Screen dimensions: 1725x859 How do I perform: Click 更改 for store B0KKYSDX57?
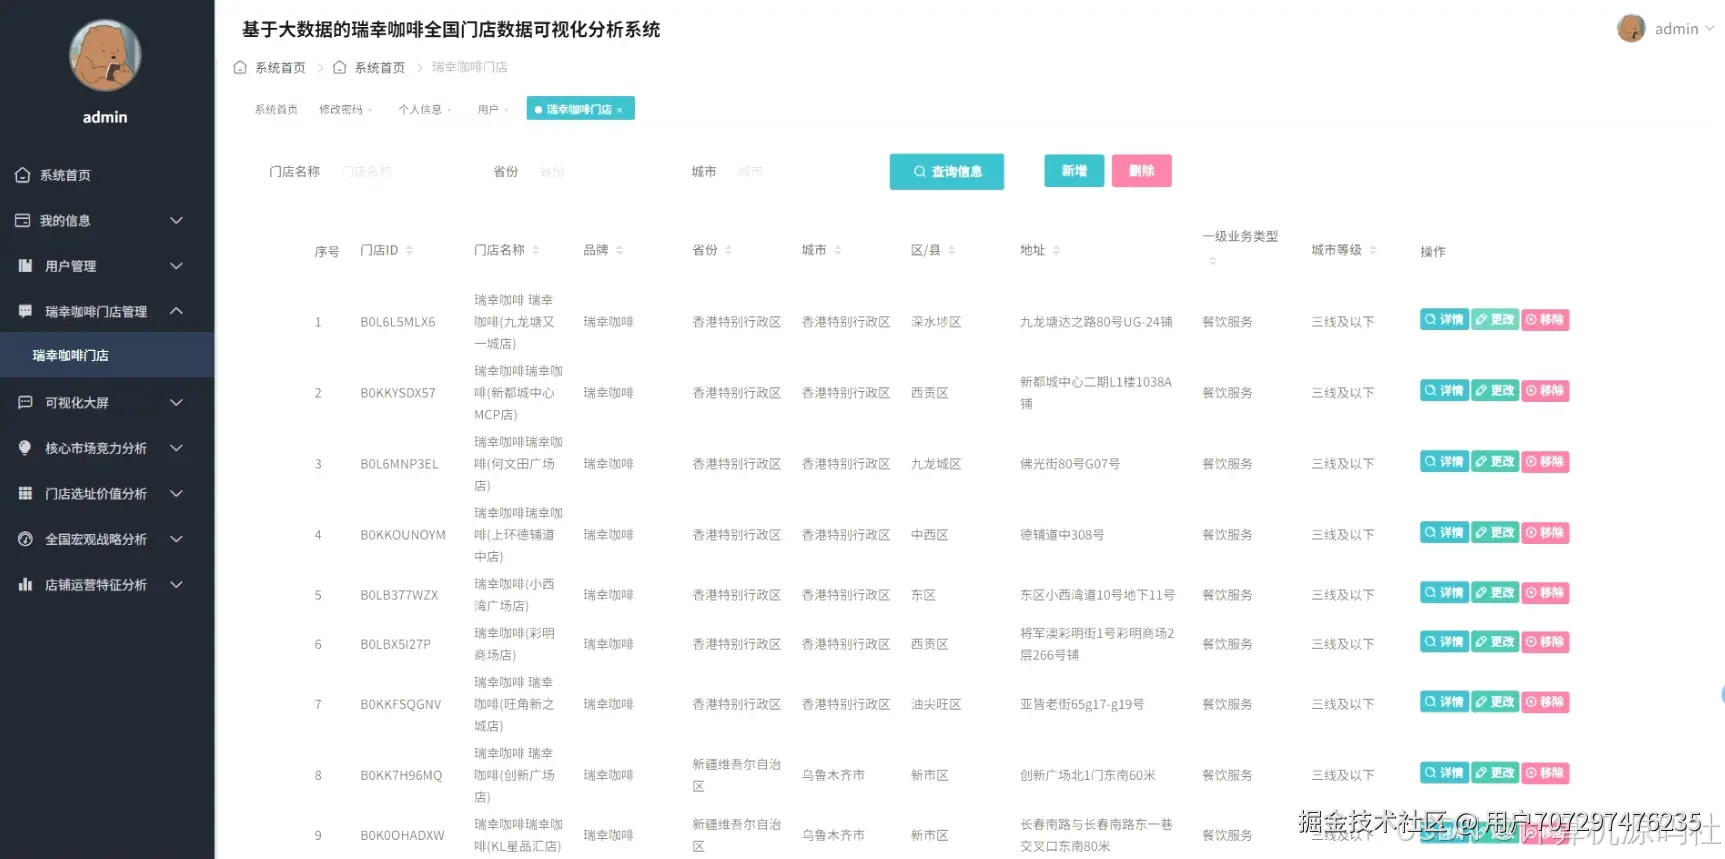pyautogui.click(x=1495, y=391)
